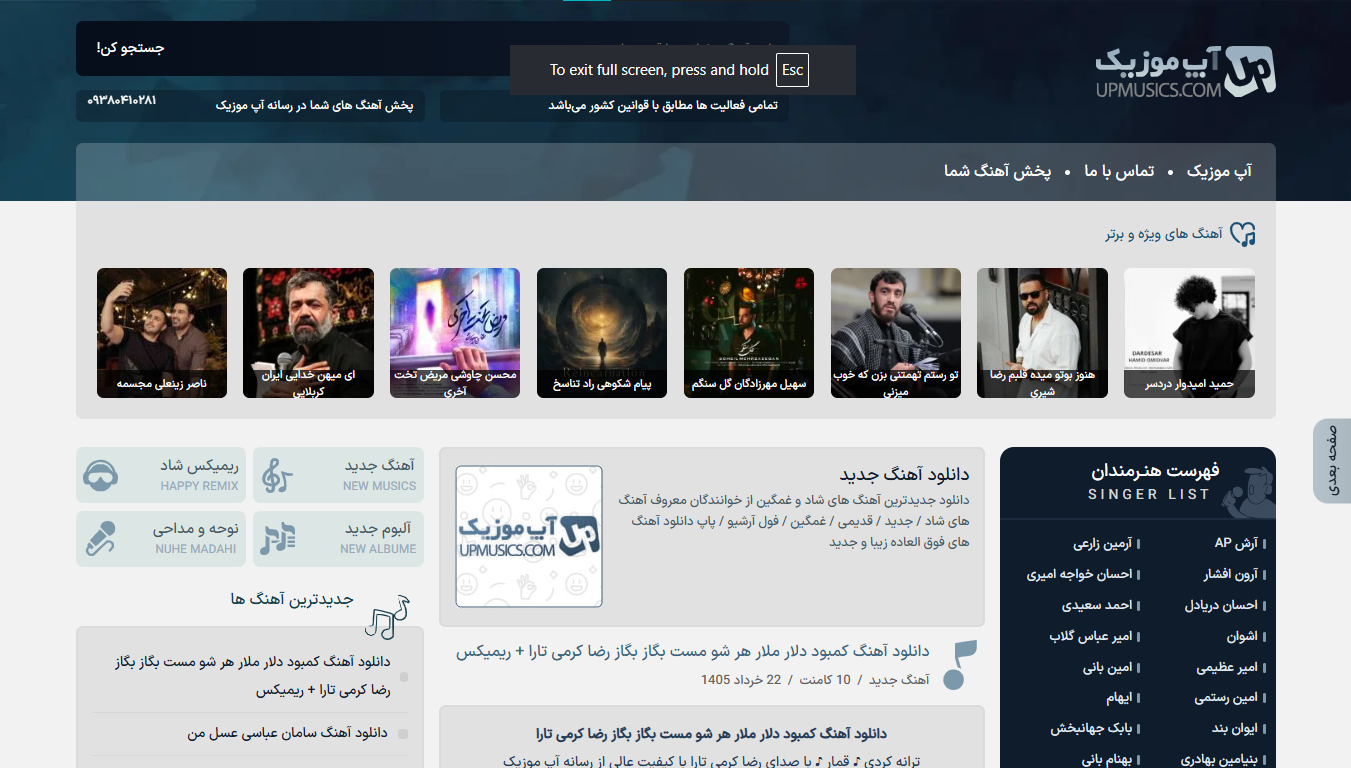Click the microphone «نوحه و مداحی» NUHE MADAHI icon
Image resolution: width=1351 pixels, height=768 pixels.
pyautogui.click(x=100, y=538)
